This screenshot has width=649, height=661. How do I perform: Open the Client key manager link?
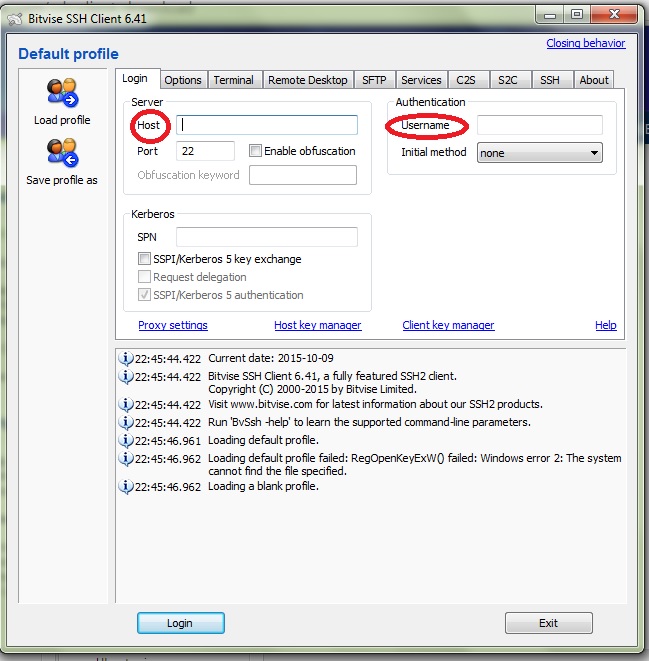coord(448,325)
